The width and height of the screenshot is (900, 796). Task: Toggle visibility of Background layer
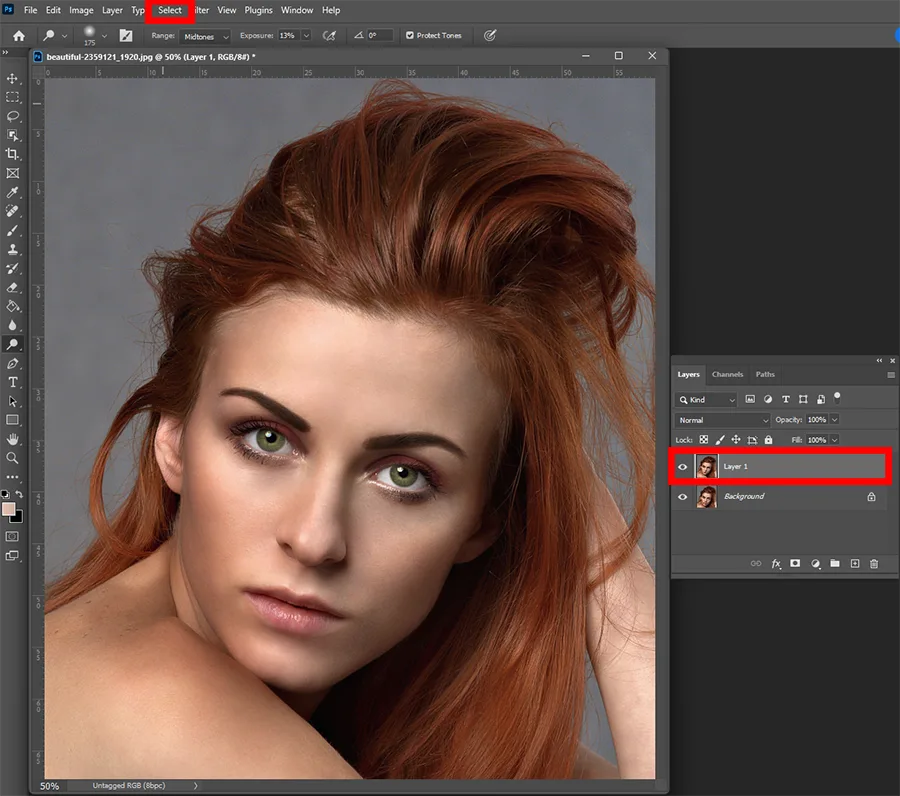[683, 496]
